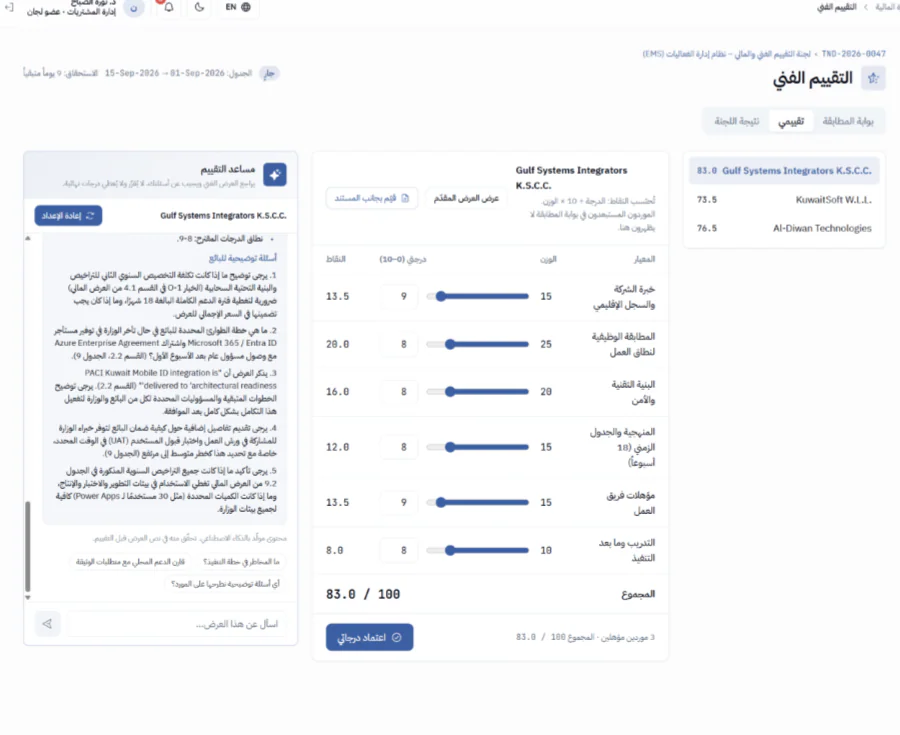Open the التقييم الفني breadcrumb at the top

(x=837, y=7)
